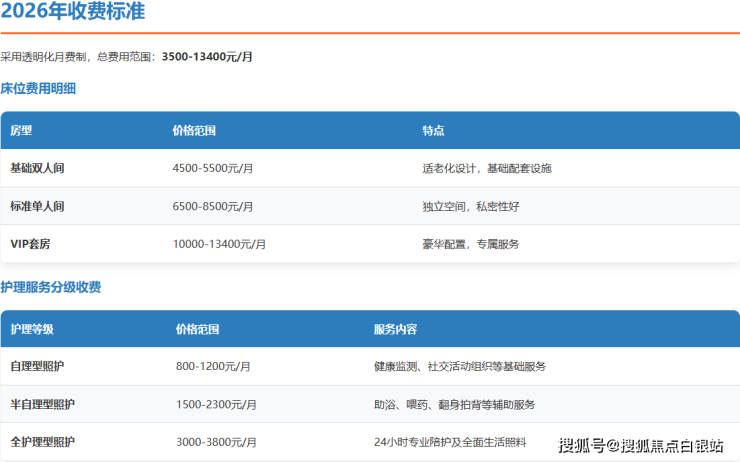This screenshot has height=462, width=740.
Task: Click the 服务内容 column header
Action: pyautogui.click(x=395, y=329)
